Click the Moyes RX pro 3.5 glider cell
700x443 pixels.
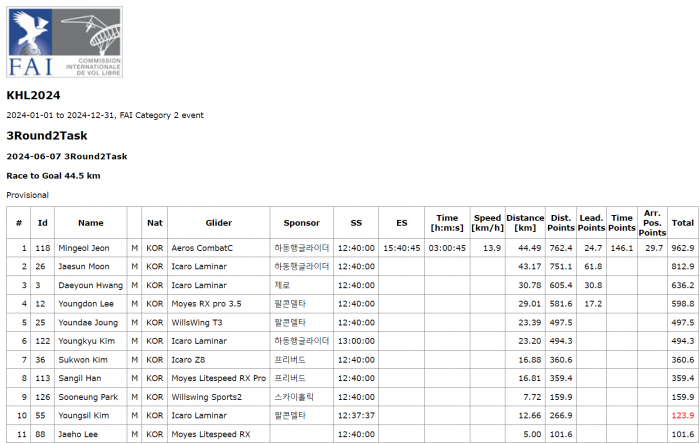[x=207, y=304]
